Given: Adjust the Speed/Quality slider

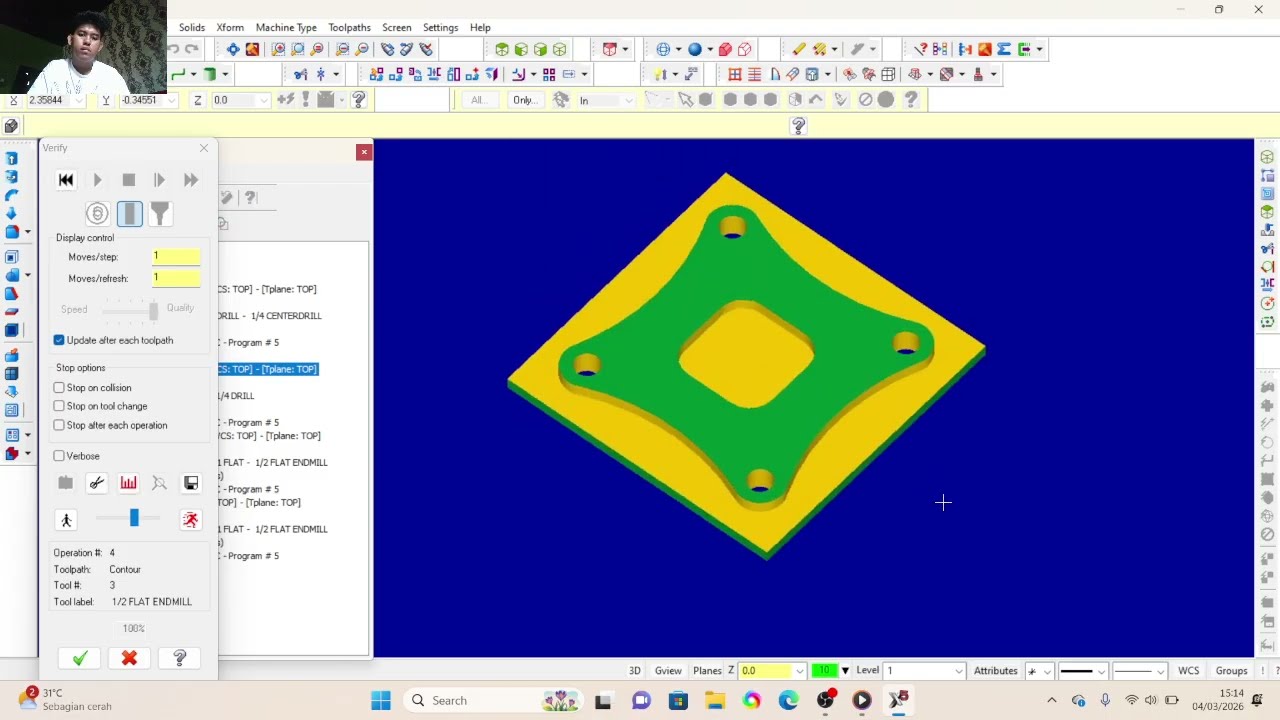Looking at the screenshot, I should point(153,310).
